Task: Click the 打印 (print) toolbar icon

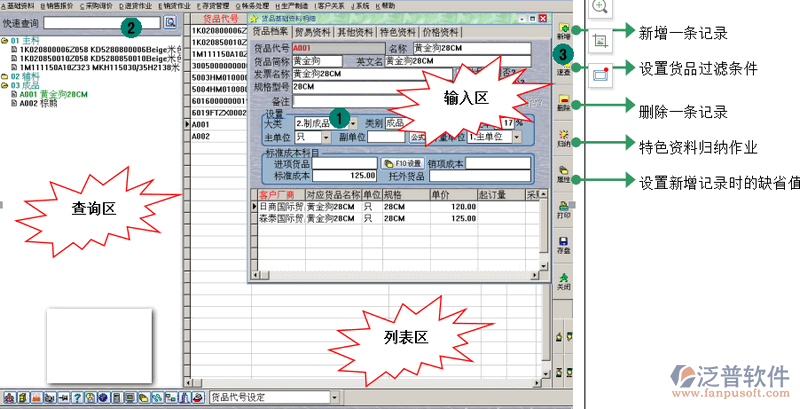Action: click(x=563, y=210)
